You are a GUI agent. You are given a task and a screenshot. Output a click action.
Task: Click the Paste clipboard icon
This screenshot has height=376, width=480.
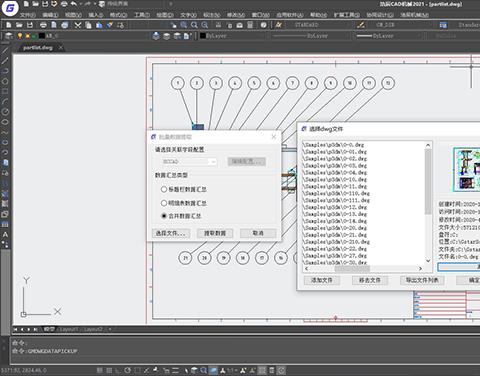tap(99, 25)
